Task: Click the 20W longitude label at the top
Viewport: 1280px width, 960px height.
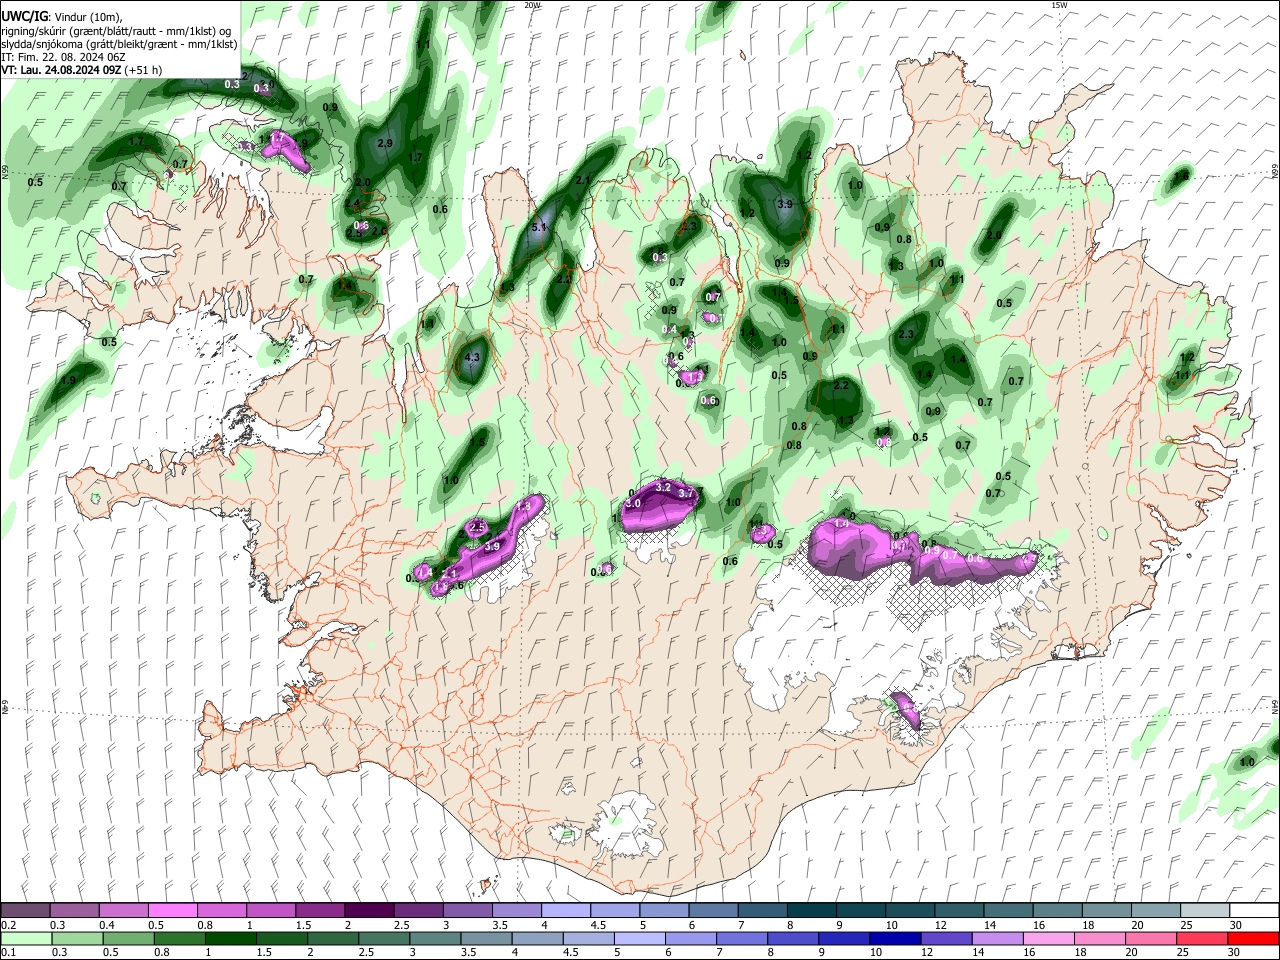Action: (x=532, y=5)
